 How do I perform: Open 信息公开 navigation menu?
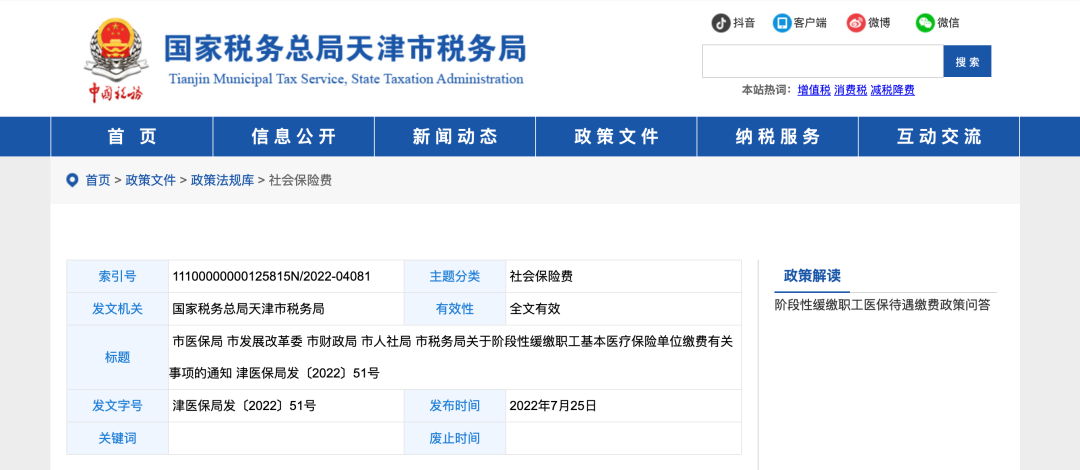[293, 136]
